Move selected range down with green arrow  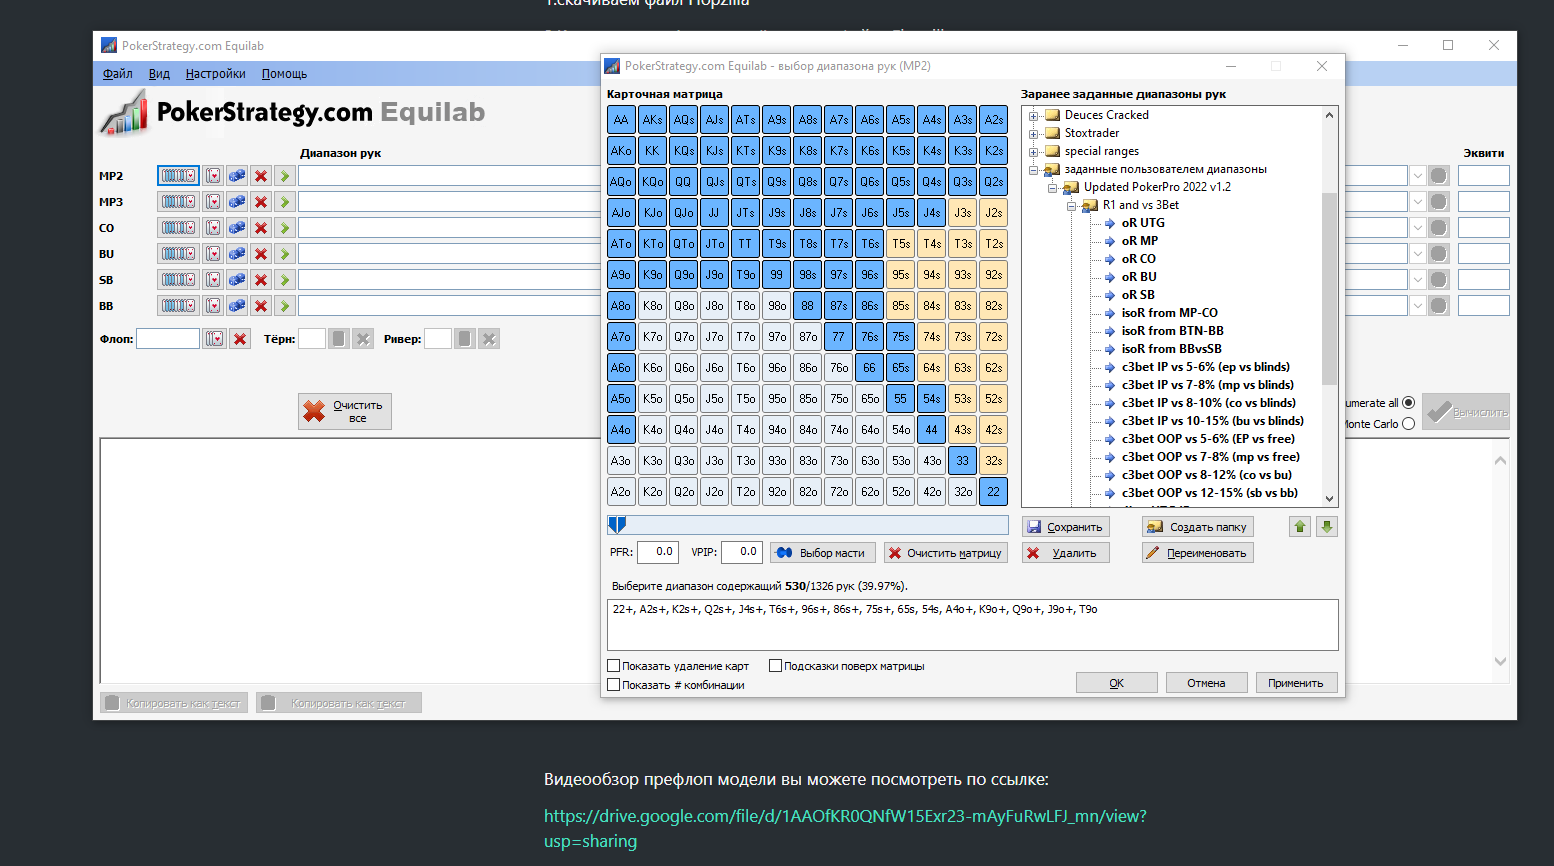click(1327, 527)
